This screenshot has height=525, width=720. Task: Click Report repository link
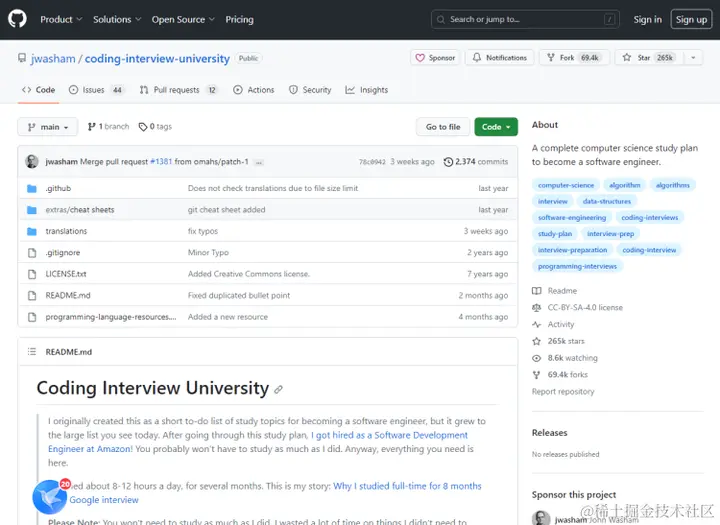pyautogui.click(x=563, y=392)
